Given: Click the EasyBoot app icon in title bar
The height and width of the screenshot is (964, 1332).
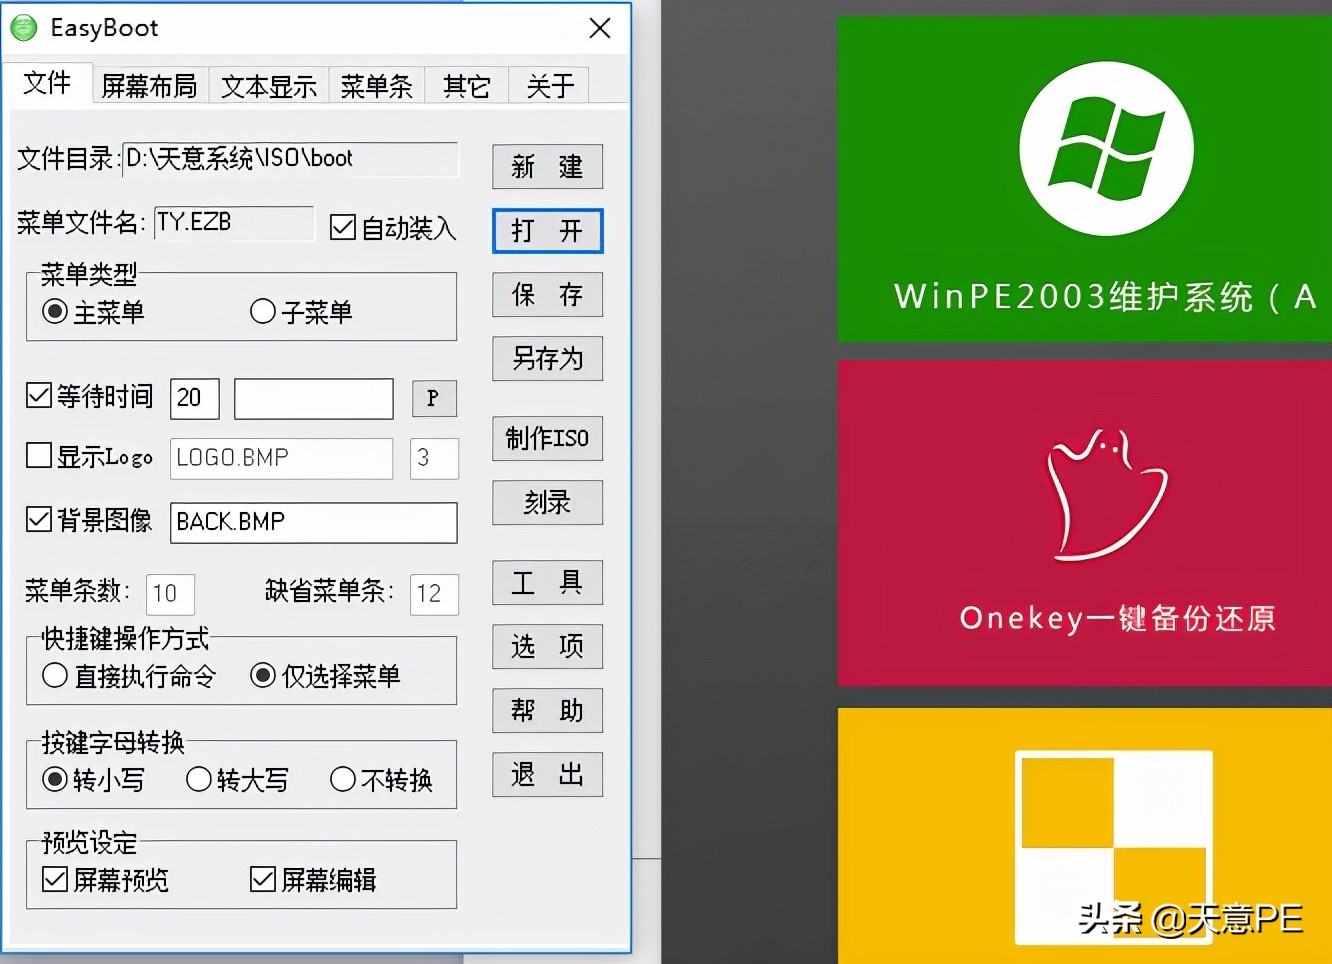Looking at the screenshot, I should coord(23,28).
